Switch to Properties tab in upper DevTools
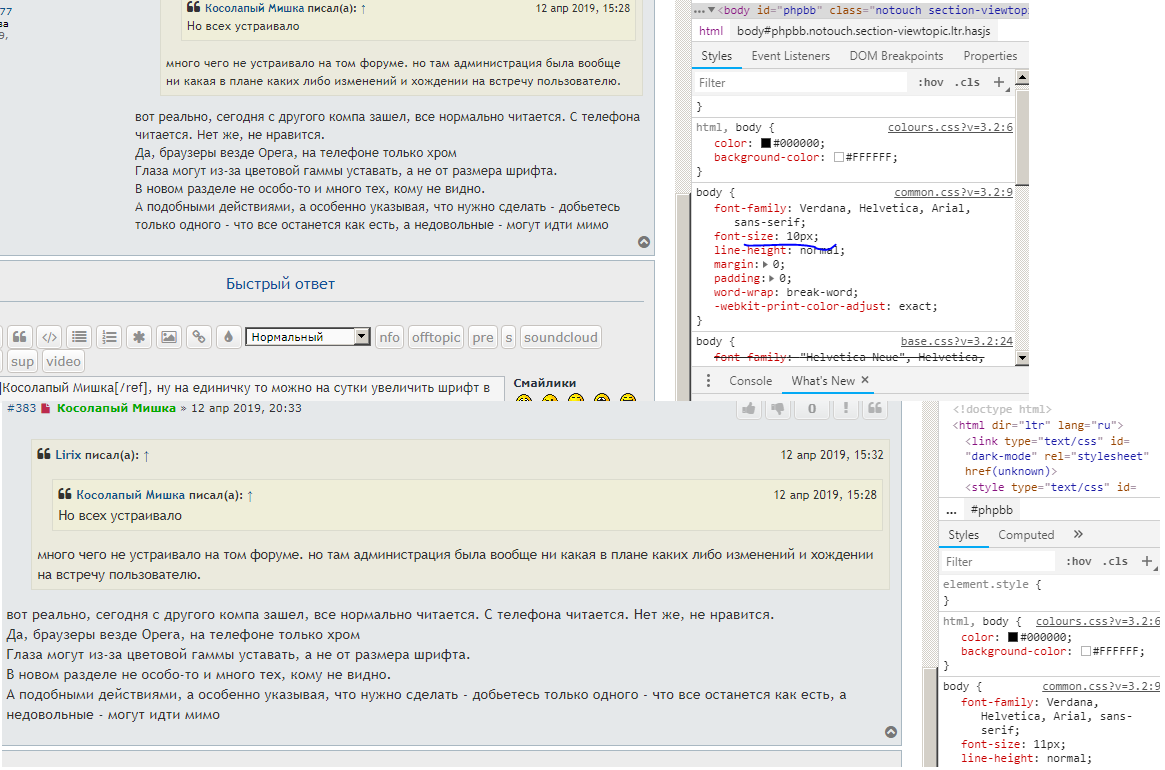 tap(990, 56)
